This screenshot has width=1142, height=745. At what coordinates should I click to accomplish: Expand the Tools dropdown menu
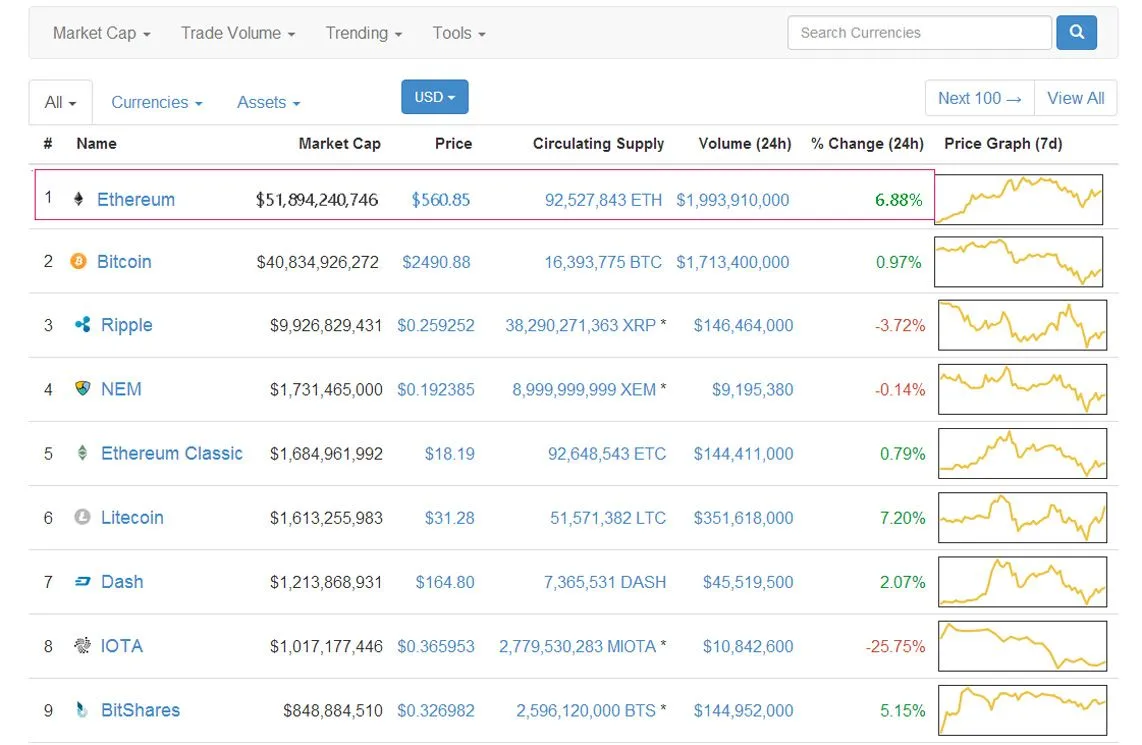[459, 33]
